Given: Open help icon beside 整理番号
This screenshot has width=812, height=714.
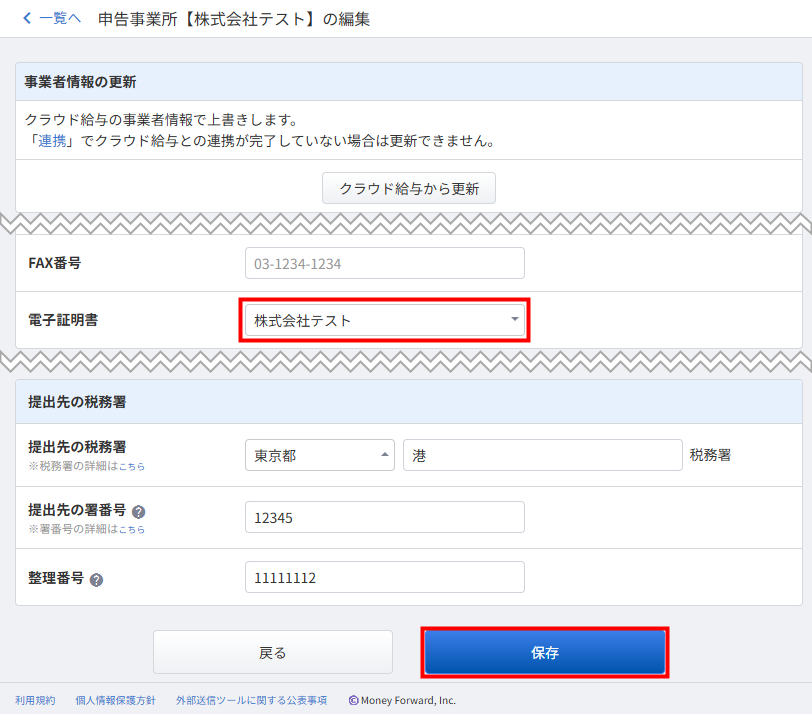Looking at the screenshot, I should point(96,579).
